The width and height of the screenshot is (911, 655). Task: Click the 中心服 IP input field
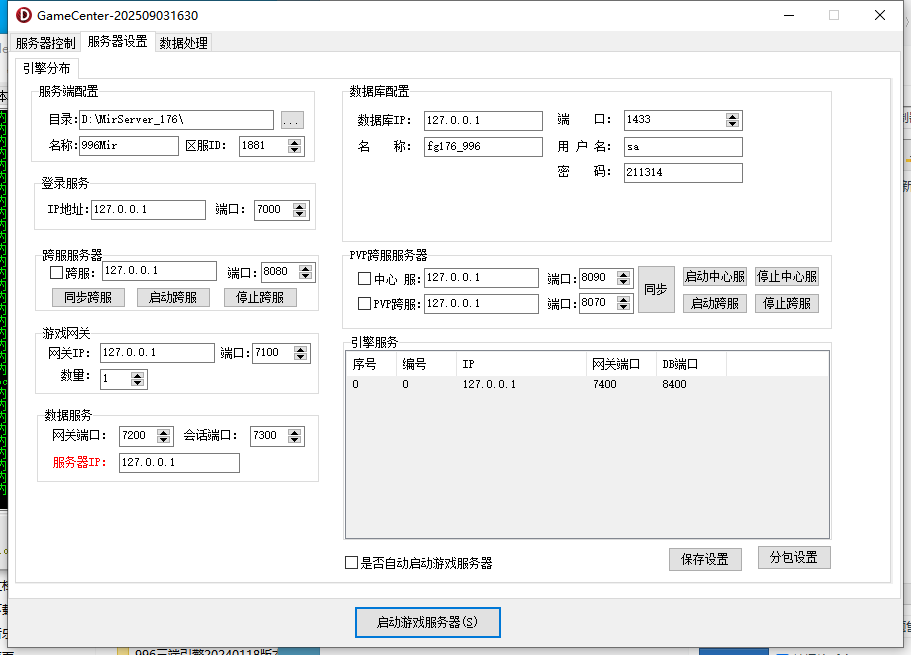click(481, 278)
